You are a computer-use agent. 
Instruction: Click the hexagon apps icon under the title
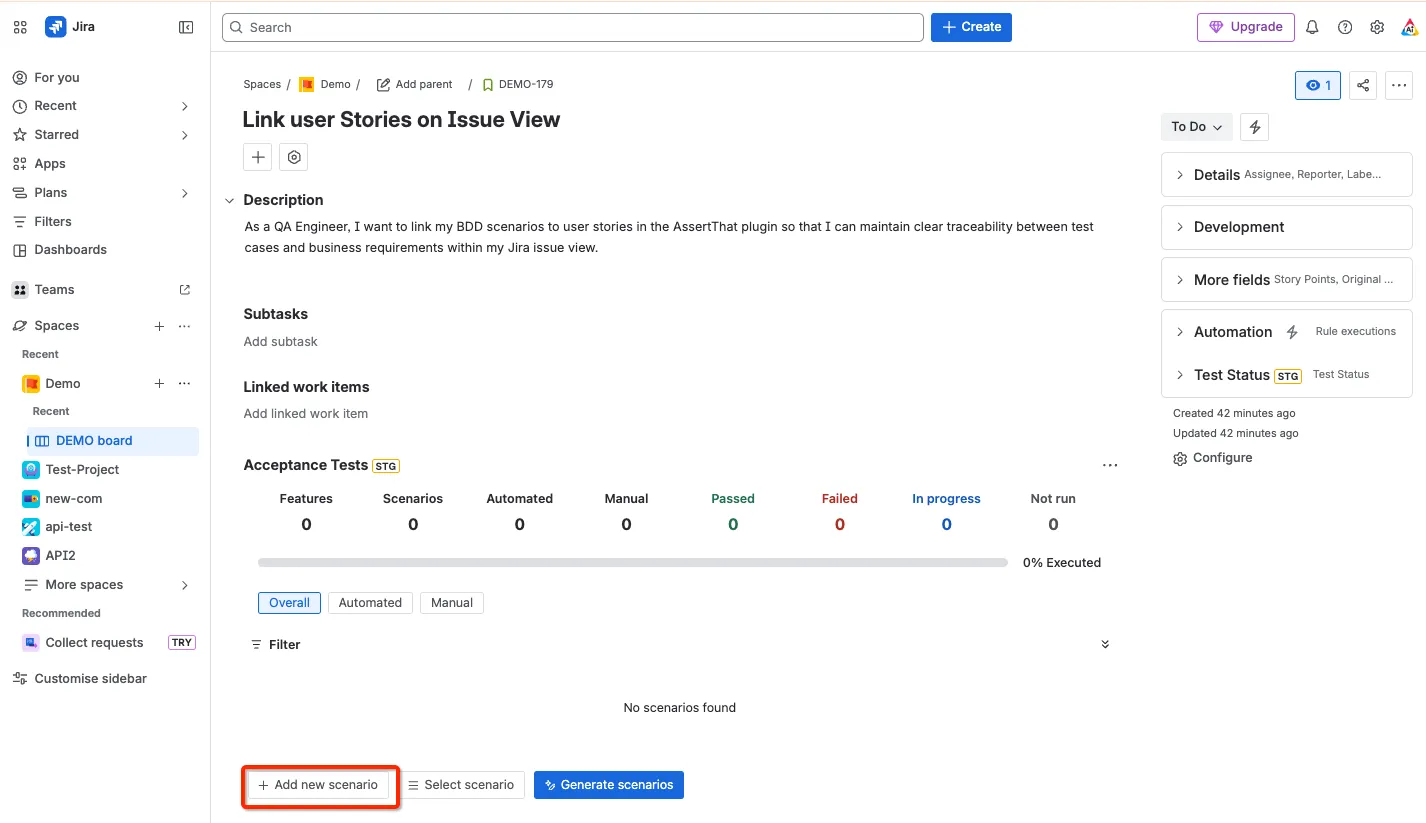(293, 157)
